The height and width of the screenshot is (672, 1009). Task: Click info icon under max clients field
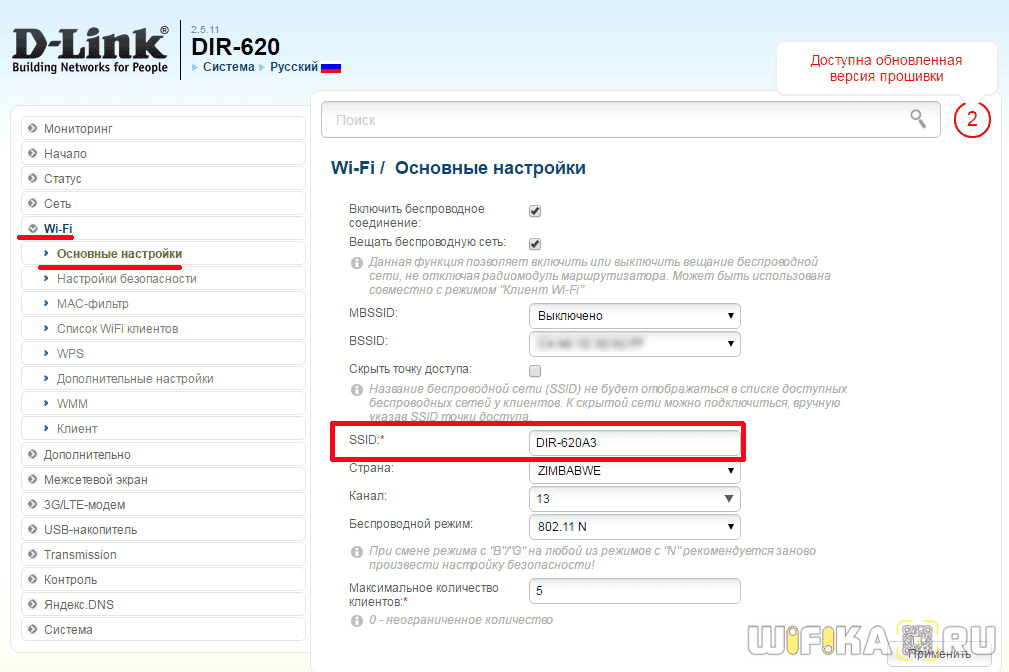[x=356, y=620]
